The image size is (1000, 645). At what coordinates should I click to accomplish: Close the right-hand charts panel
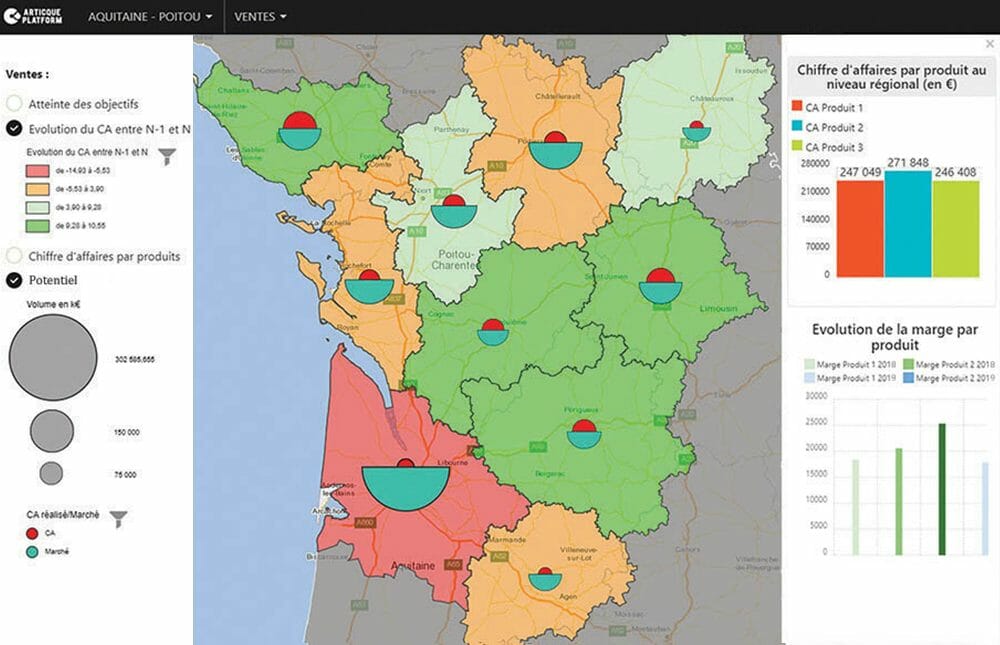(x=990, y=44)
